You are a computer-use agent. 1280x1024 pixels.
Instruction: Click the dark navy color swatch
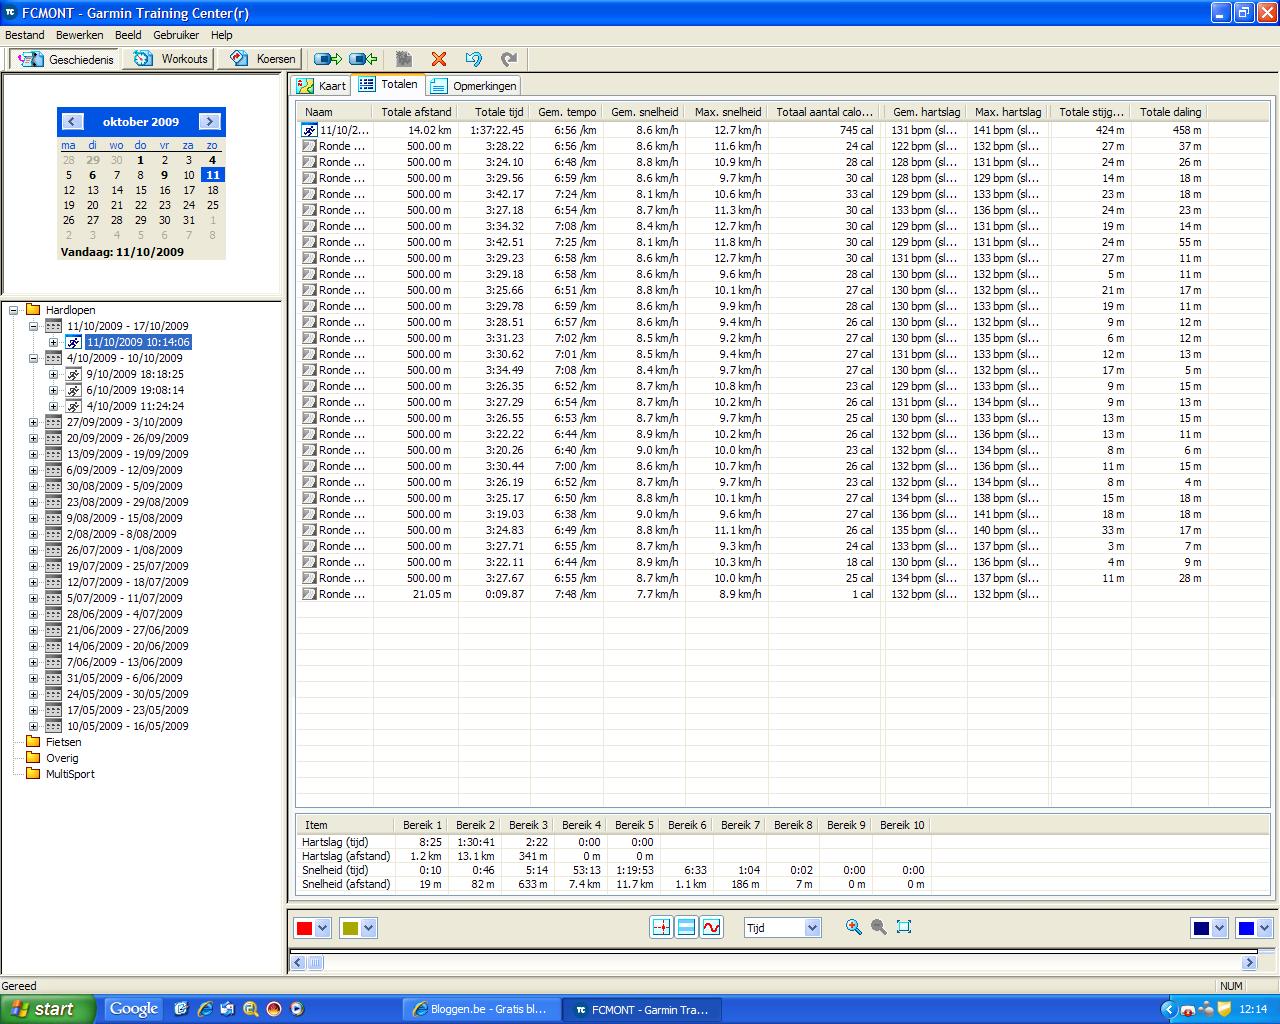tap(1201, 928)
